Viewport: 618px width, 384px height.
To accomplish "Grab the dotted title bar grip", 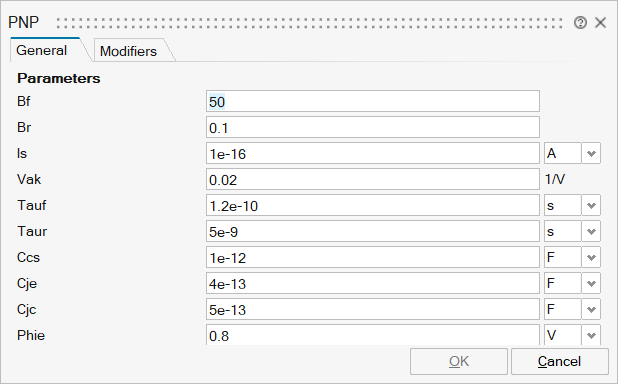I will point(309,23).
